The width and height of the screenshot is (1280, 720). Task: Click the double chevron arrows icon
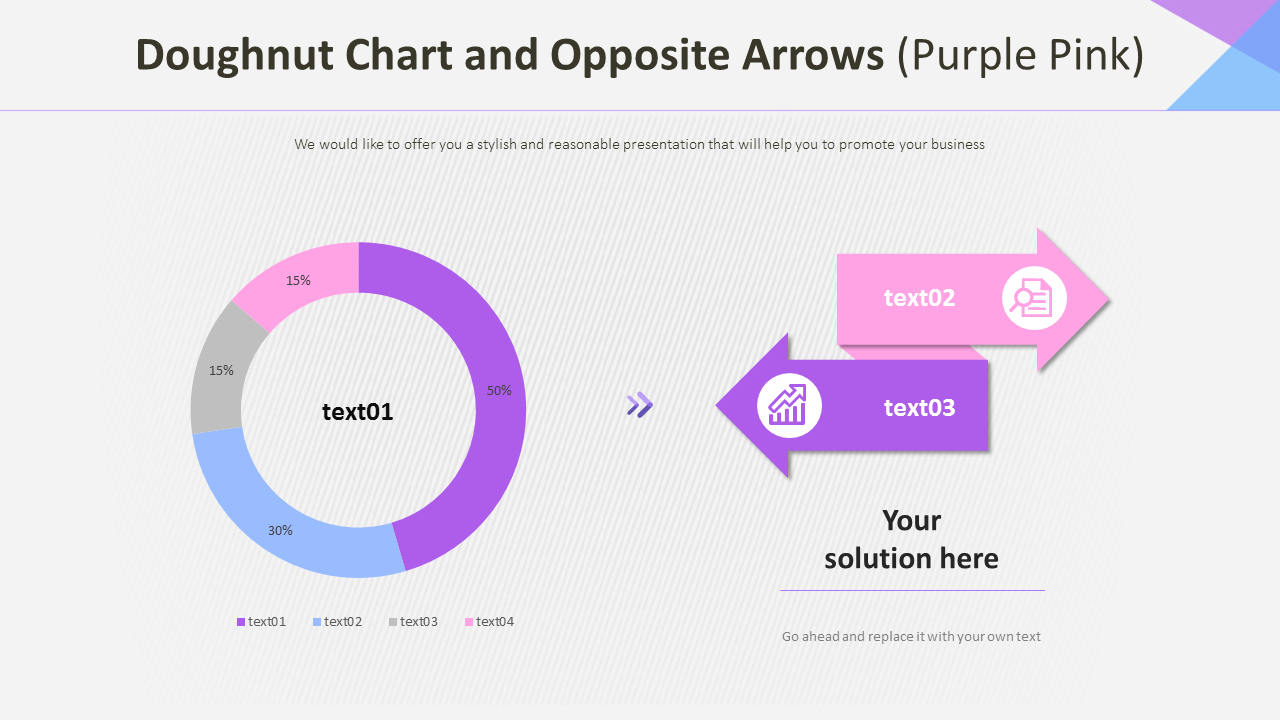pyautogui.click(x=640, y=405)
